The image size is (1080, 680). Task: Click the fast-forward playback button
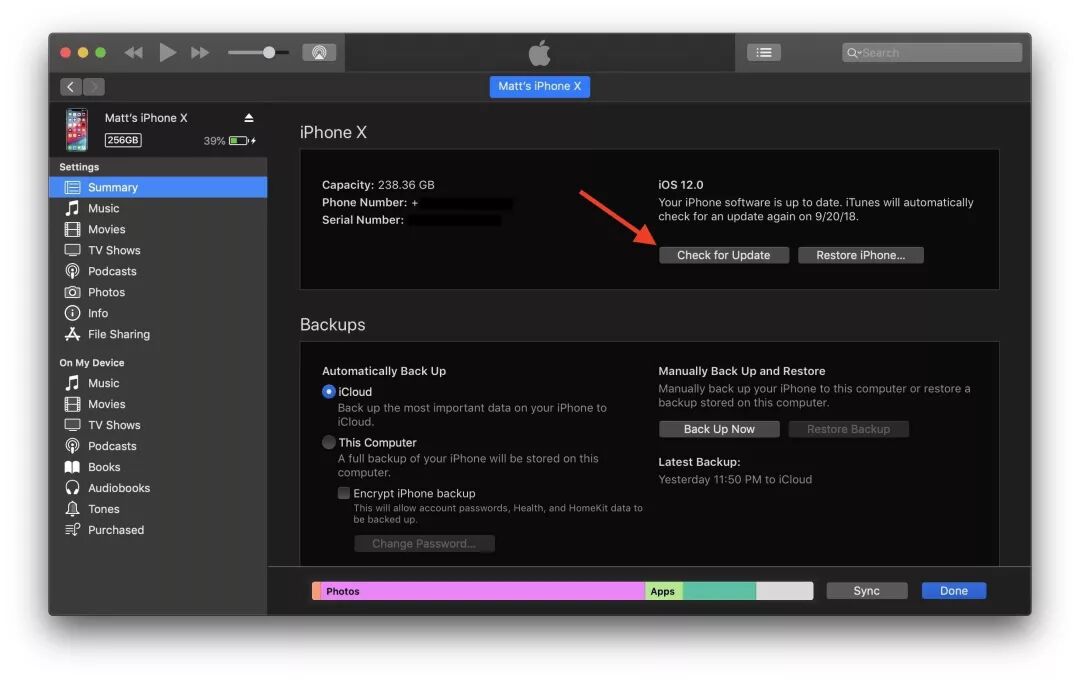tap(200, 52)
